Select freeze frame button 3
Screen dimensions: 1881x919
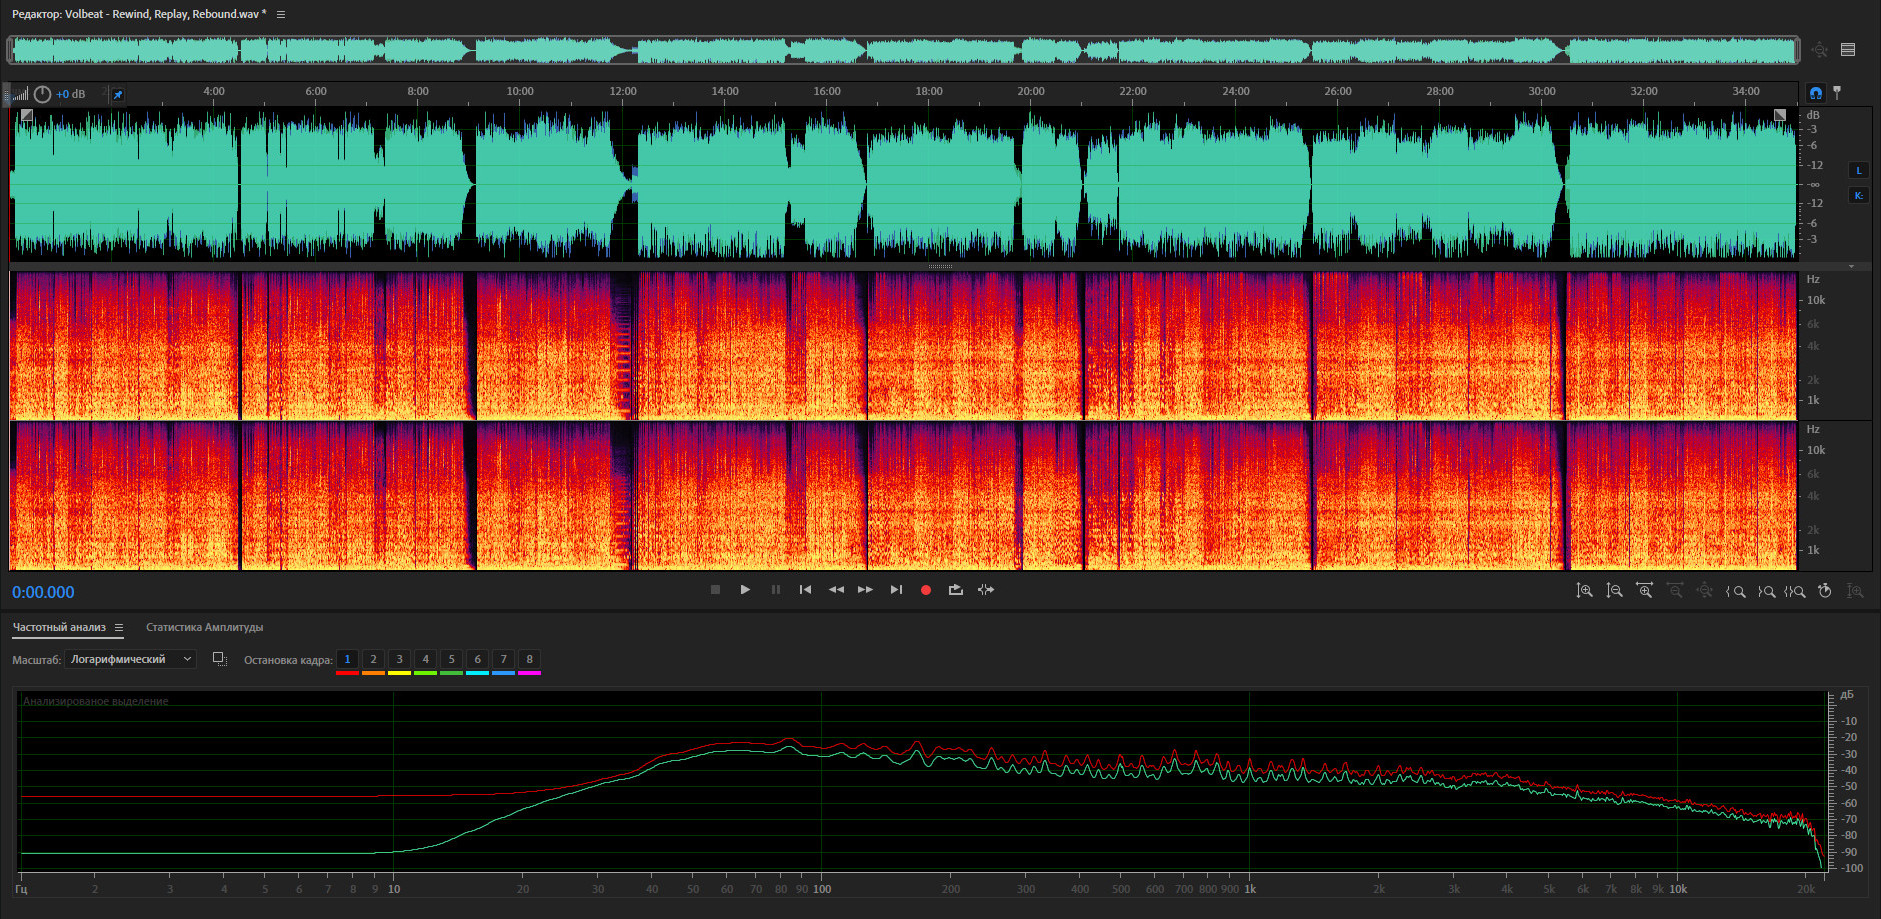(x=399, y=659)
